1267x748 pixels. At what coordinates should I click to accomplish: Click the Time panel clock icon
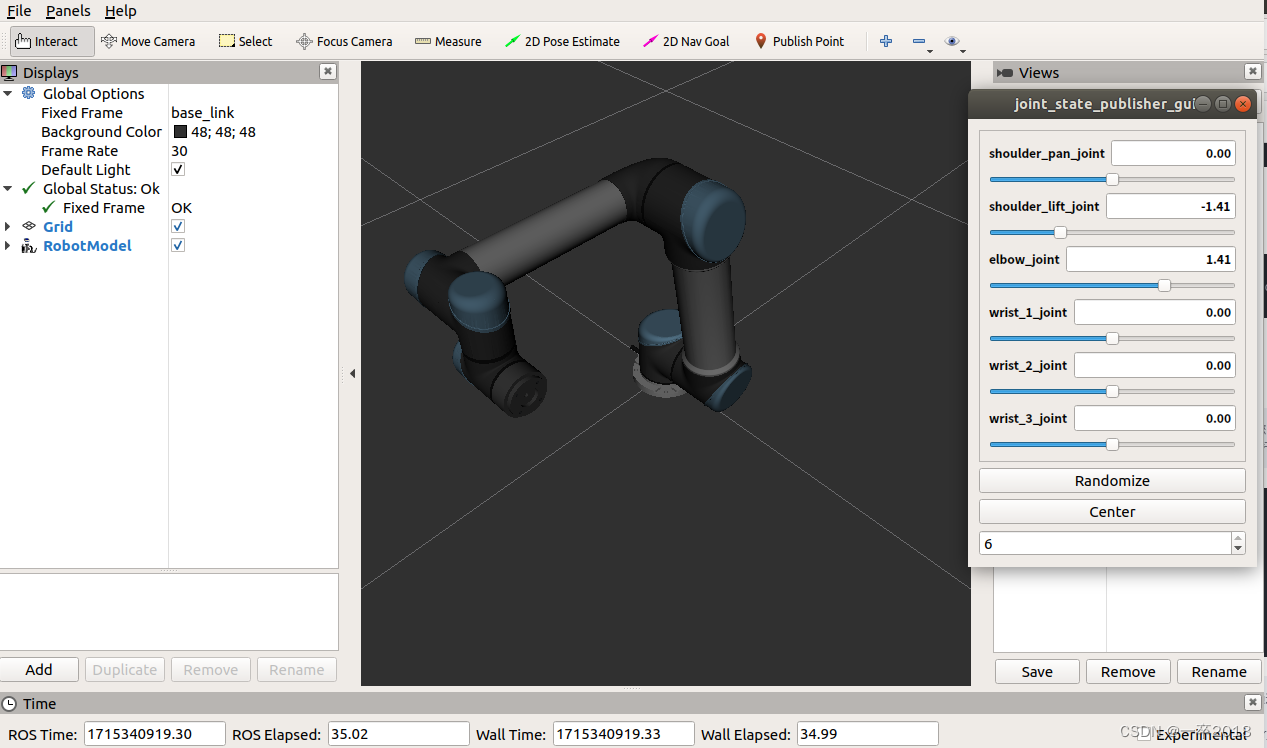coord(9,703)
